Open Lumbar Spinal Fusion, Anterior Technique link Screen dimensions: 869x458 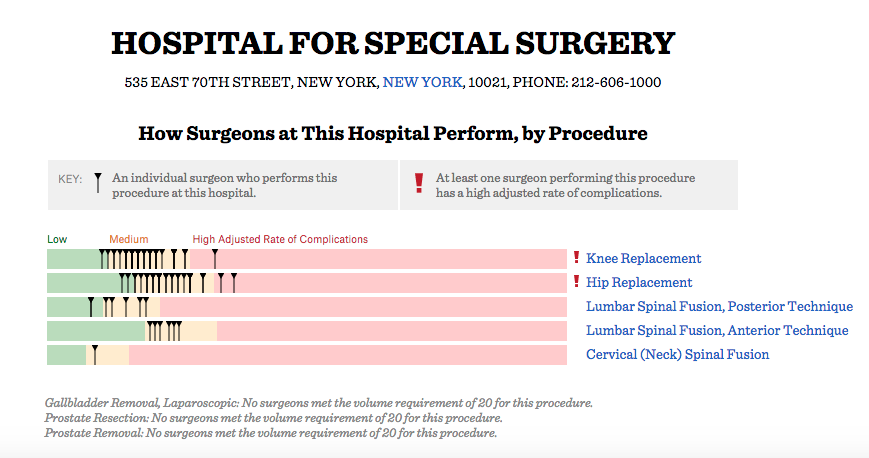[717, 330]
